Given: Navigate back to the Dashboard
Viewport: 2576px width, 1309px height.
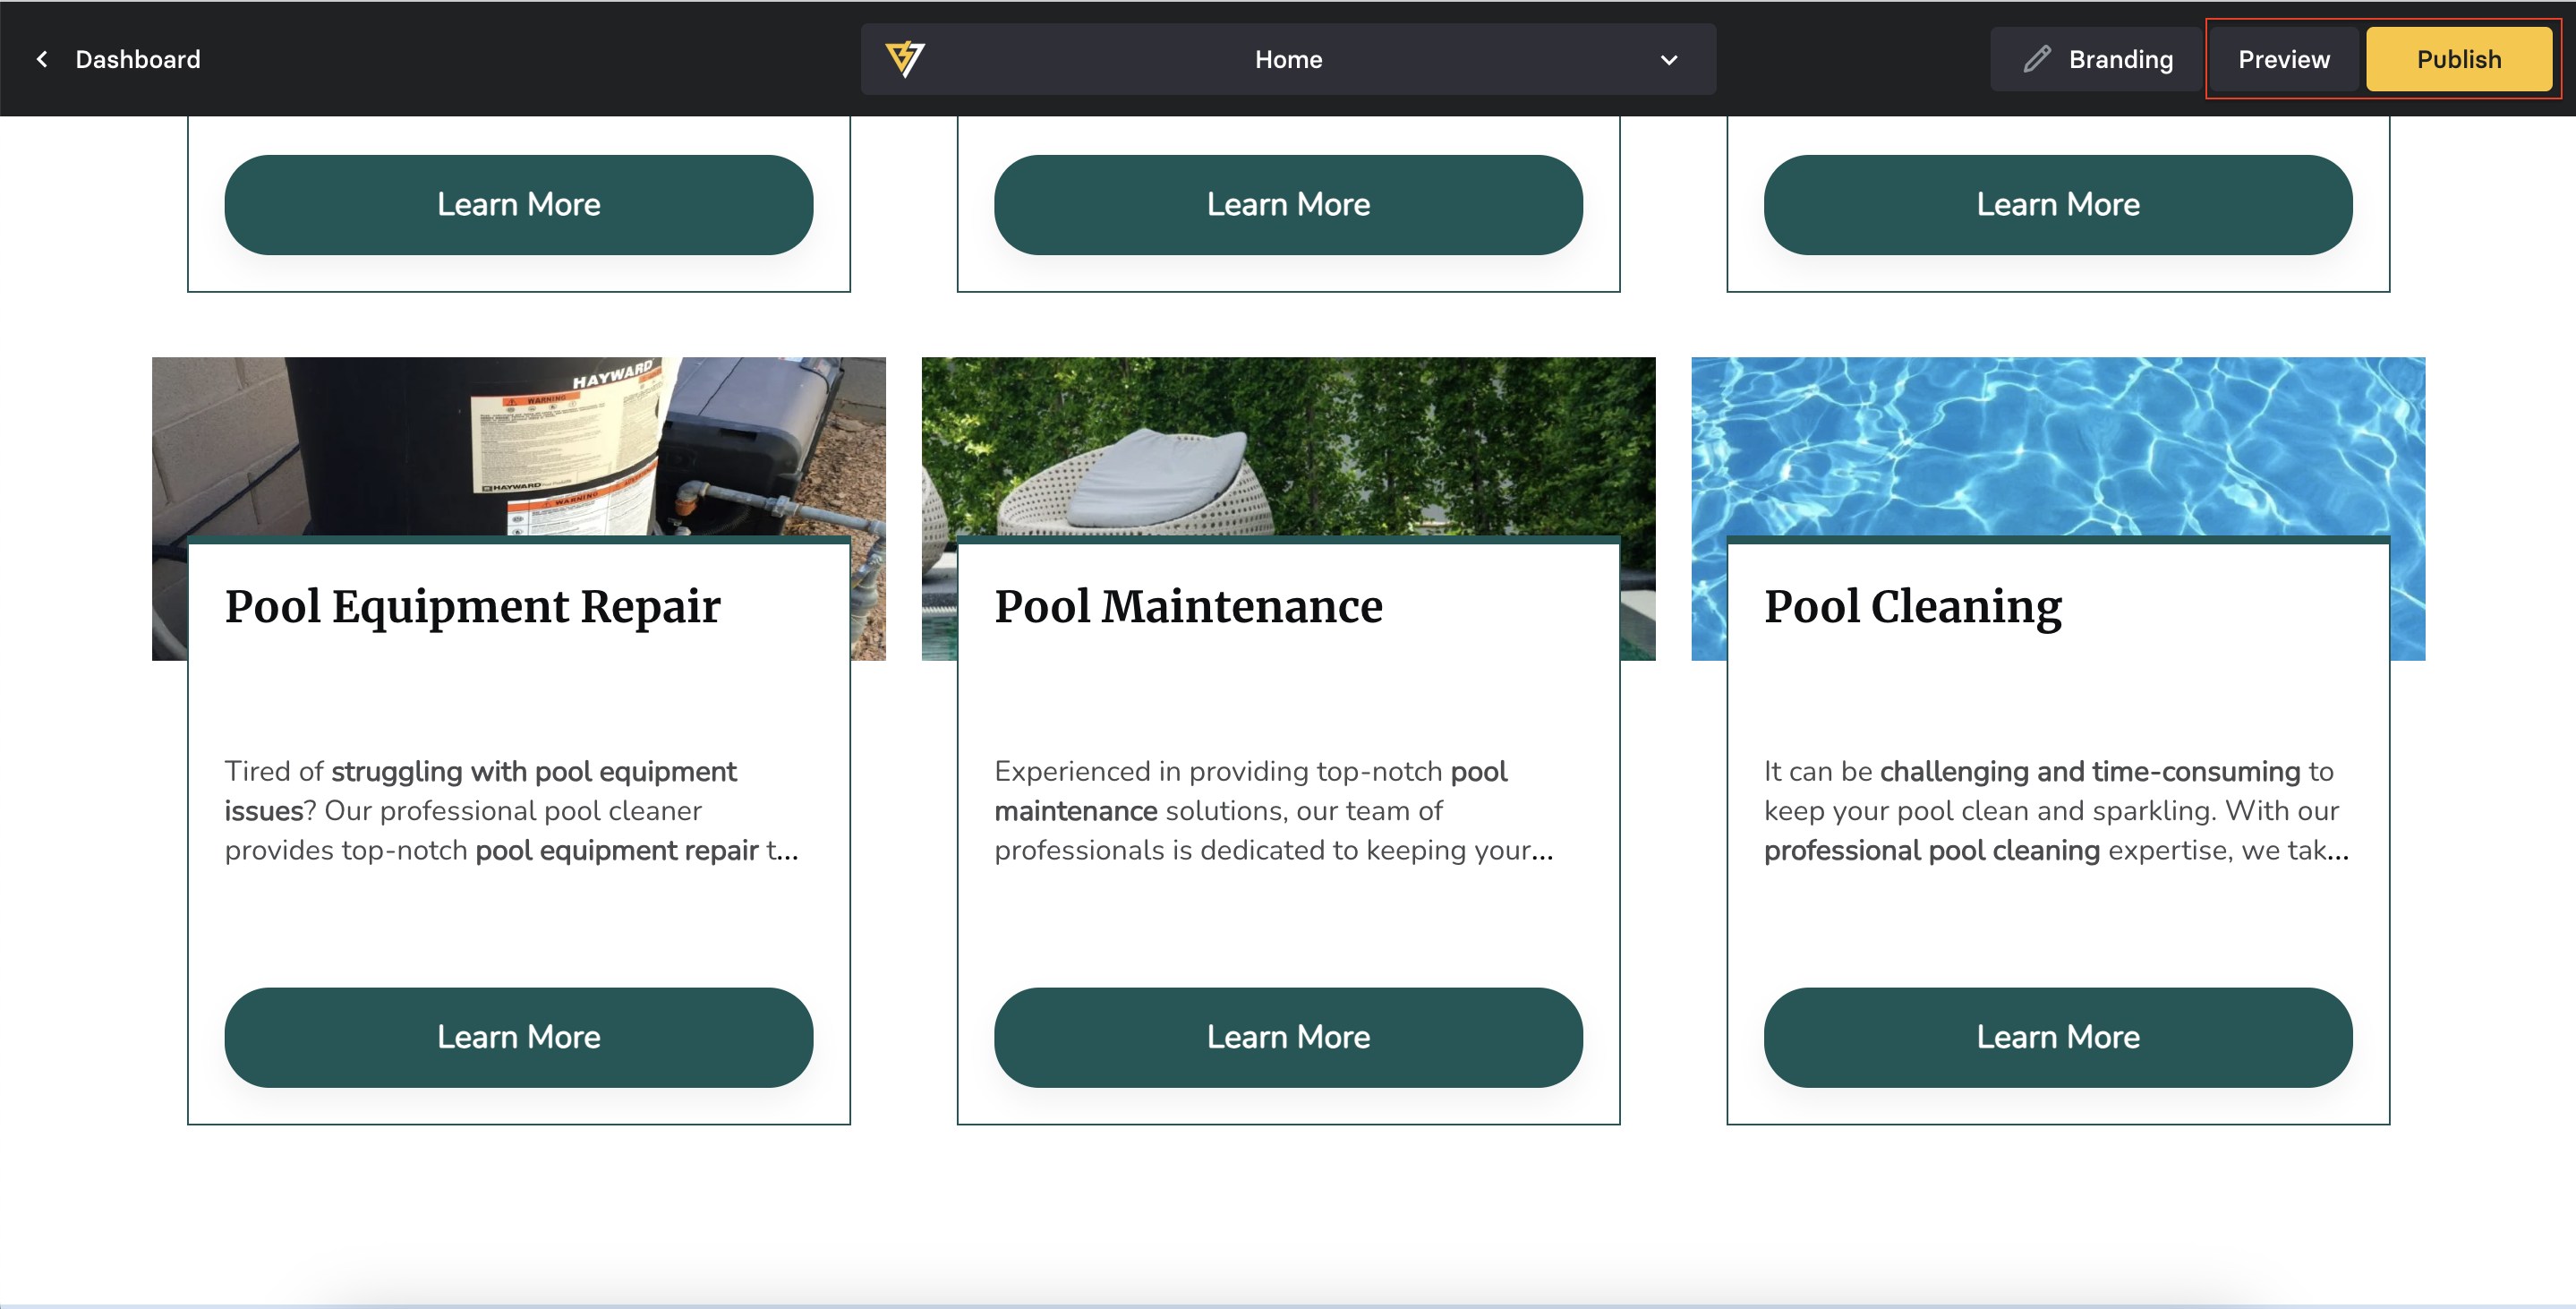Looking at the screenshot, I should click(138, 59).
